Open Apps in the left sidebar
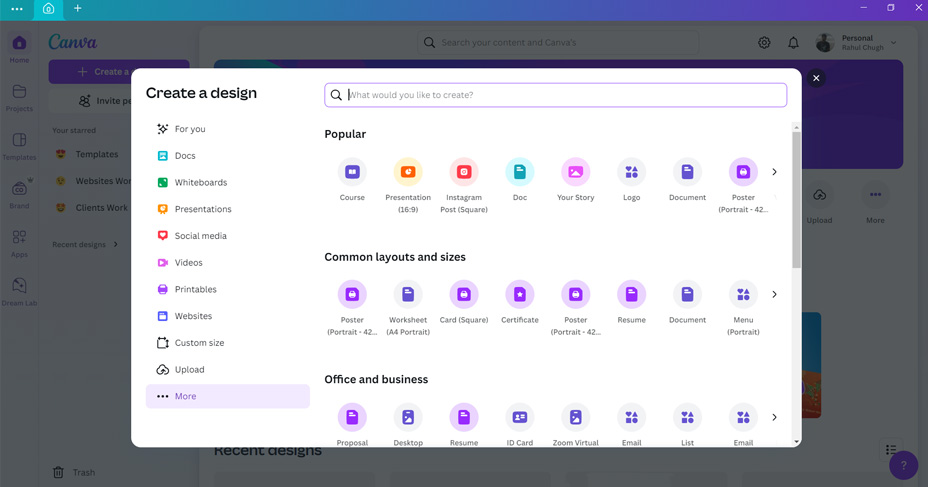 tap(19, 243)
